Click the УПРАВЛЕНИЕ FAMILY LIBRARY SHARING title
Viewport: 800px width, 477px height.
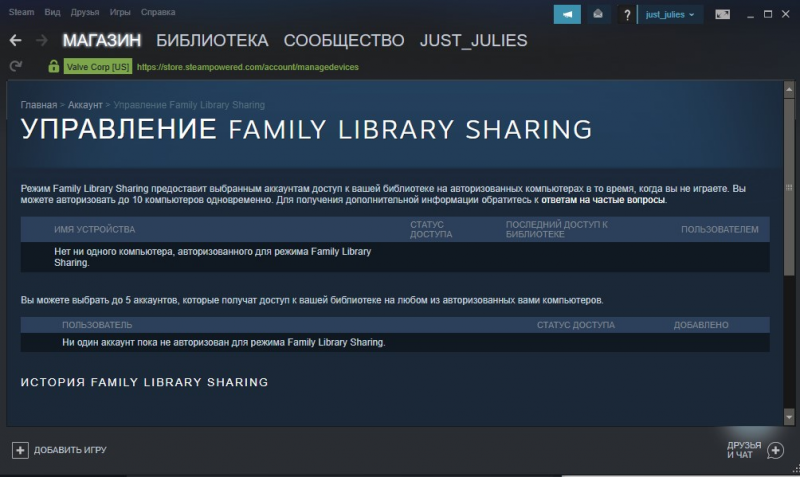point(306,130)
